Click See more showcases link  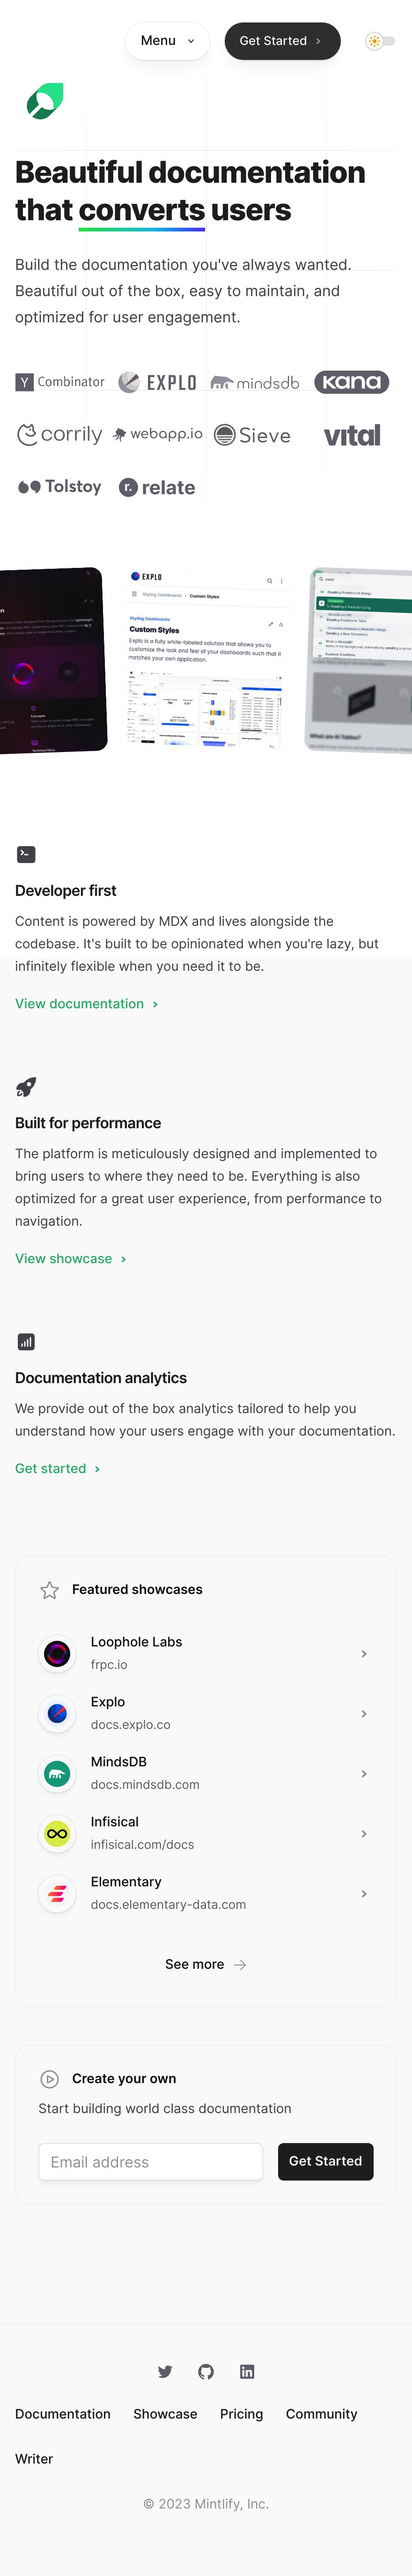(x=206, y=1964)
